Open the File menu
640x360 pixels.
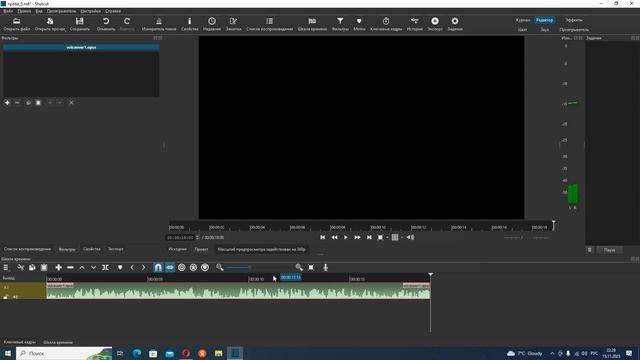coord(8,11)
